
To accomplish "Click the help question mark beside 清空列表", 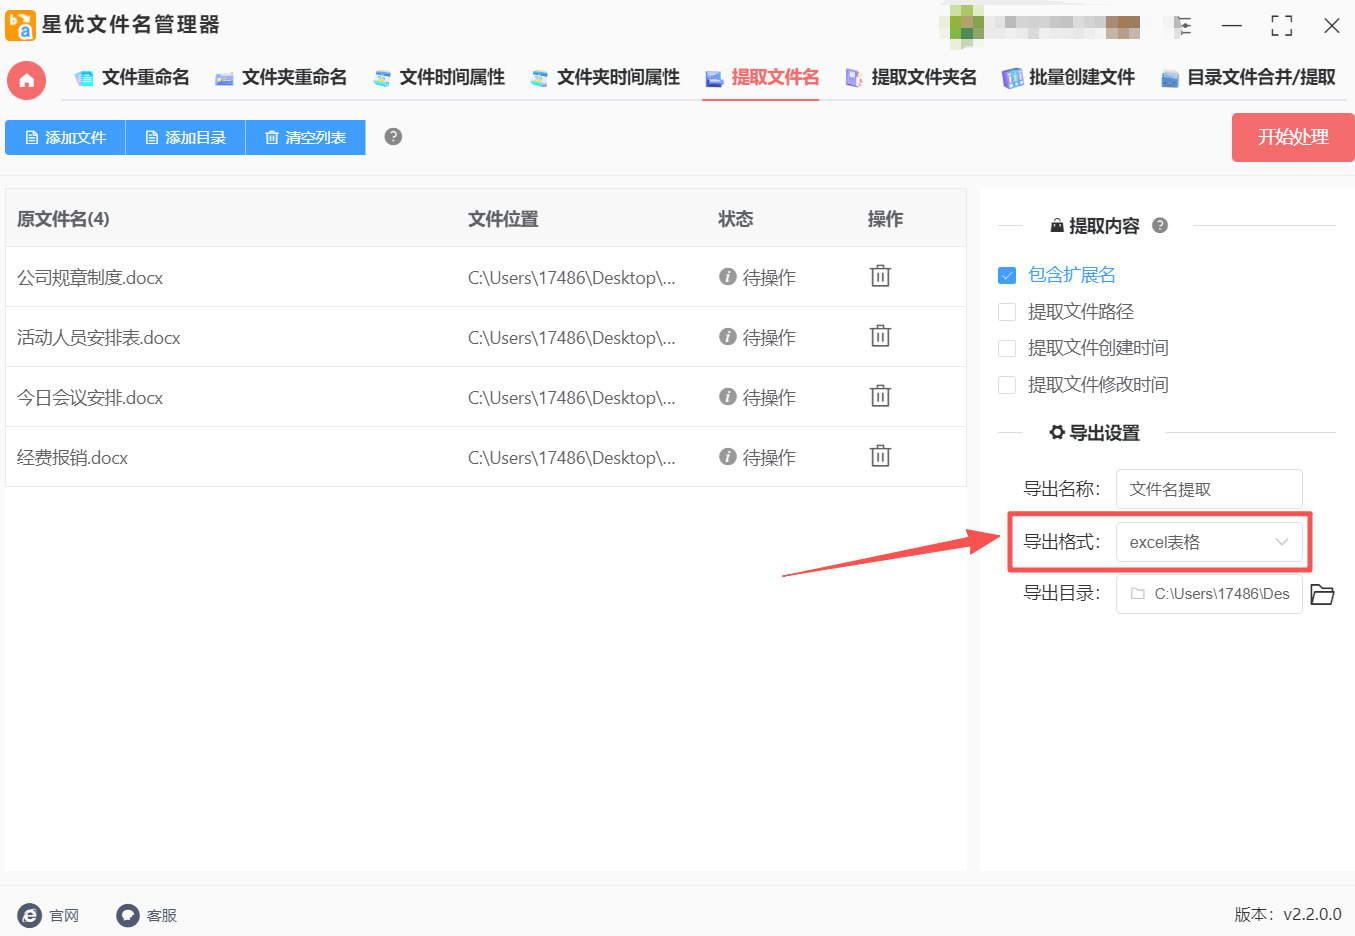I will coord(393,137).
